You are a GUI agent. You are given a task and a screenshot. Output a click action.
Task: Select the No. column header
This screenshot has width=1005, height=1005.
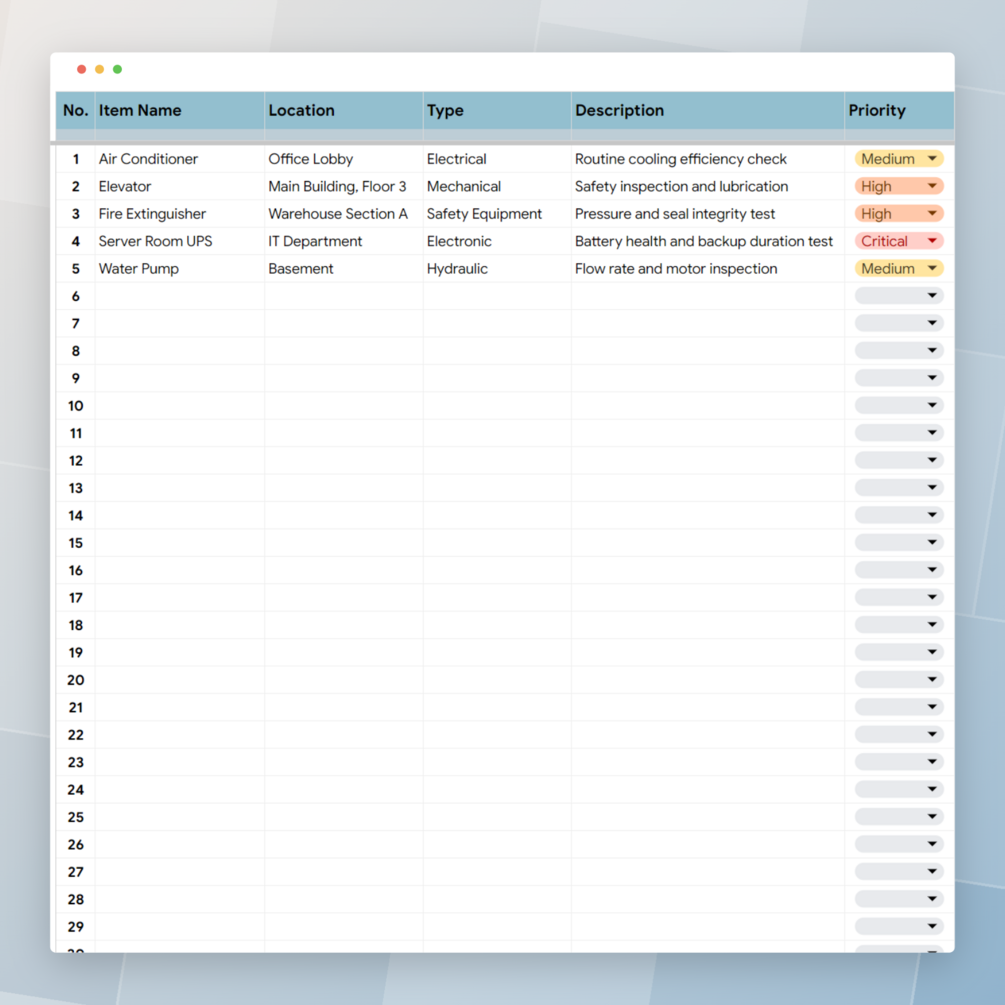point(76,110)
